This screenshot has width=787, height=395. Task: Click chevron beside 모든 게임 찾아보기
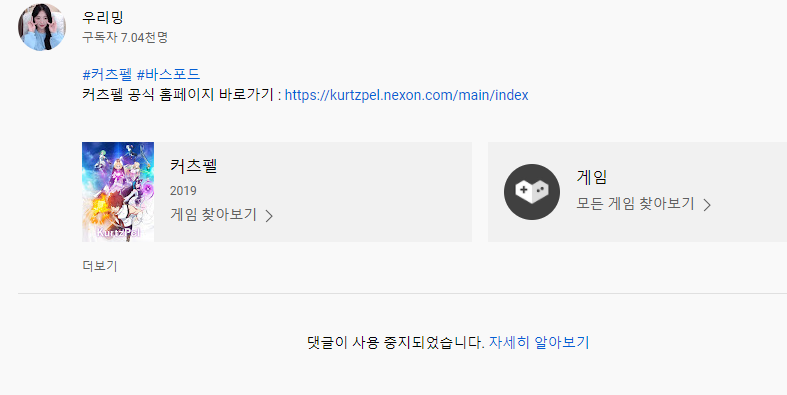click(707, 205)
